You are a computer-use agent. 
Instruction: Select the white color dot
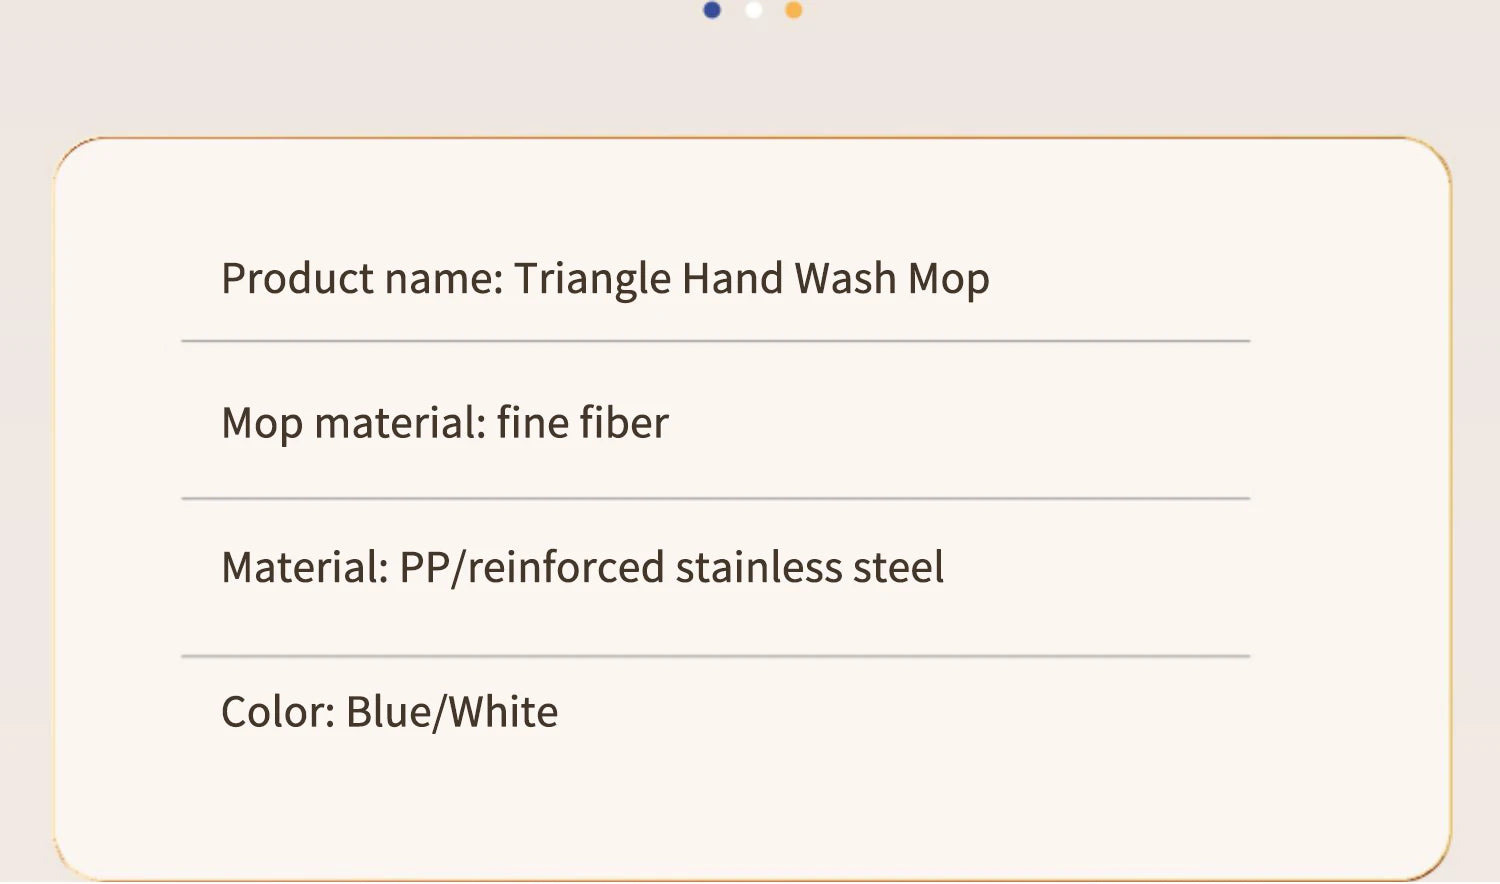(x=754, y=10)
